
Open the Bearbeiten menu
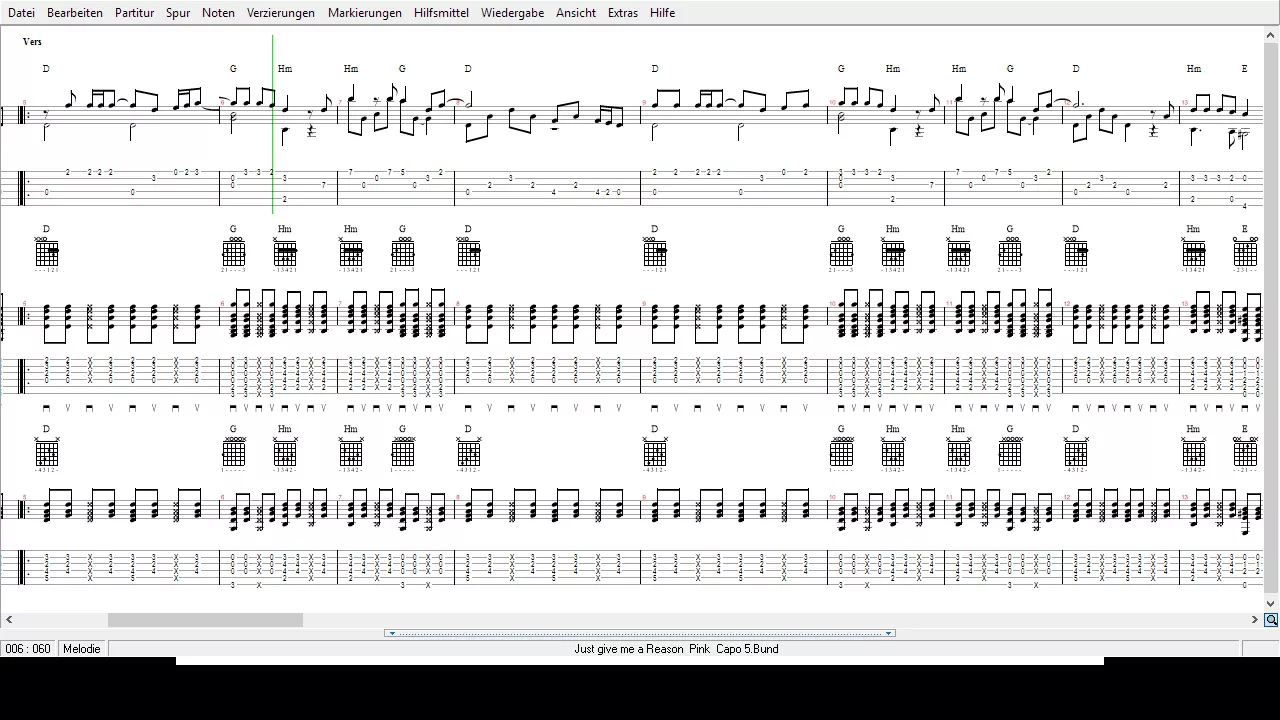pyautogui.click(x=75, y=13)
